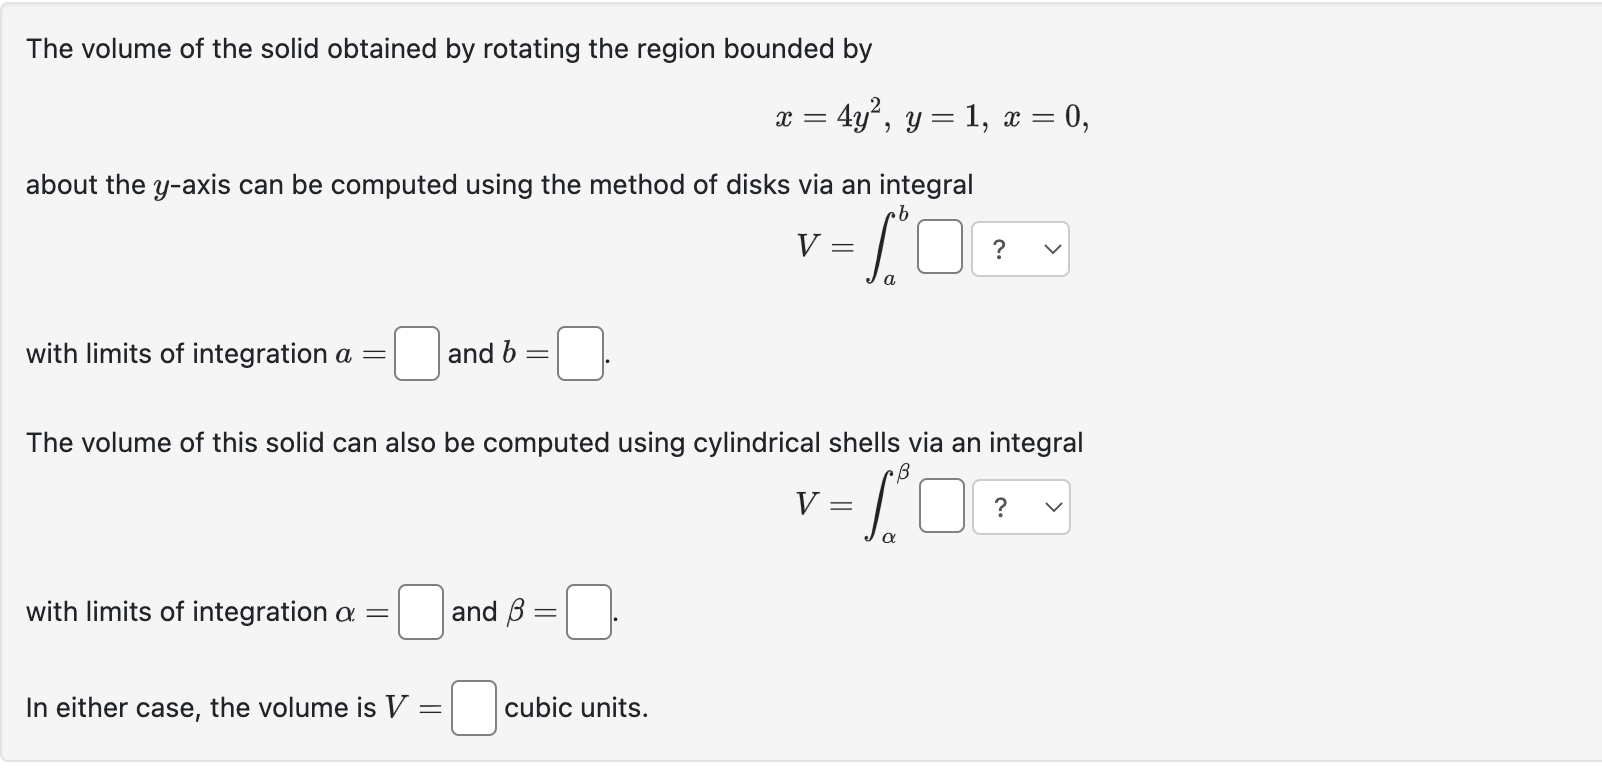This screenshot has width=1602, height=776.
Task: Select the blank beside 'and β ='
Action: coord(588,611)
